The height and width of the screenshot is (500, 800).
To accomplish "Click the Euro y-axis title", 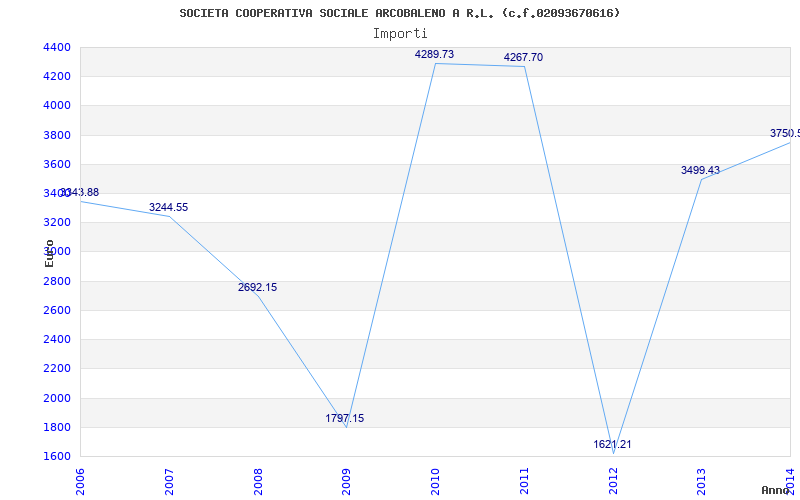I will [x=49, y=253].
